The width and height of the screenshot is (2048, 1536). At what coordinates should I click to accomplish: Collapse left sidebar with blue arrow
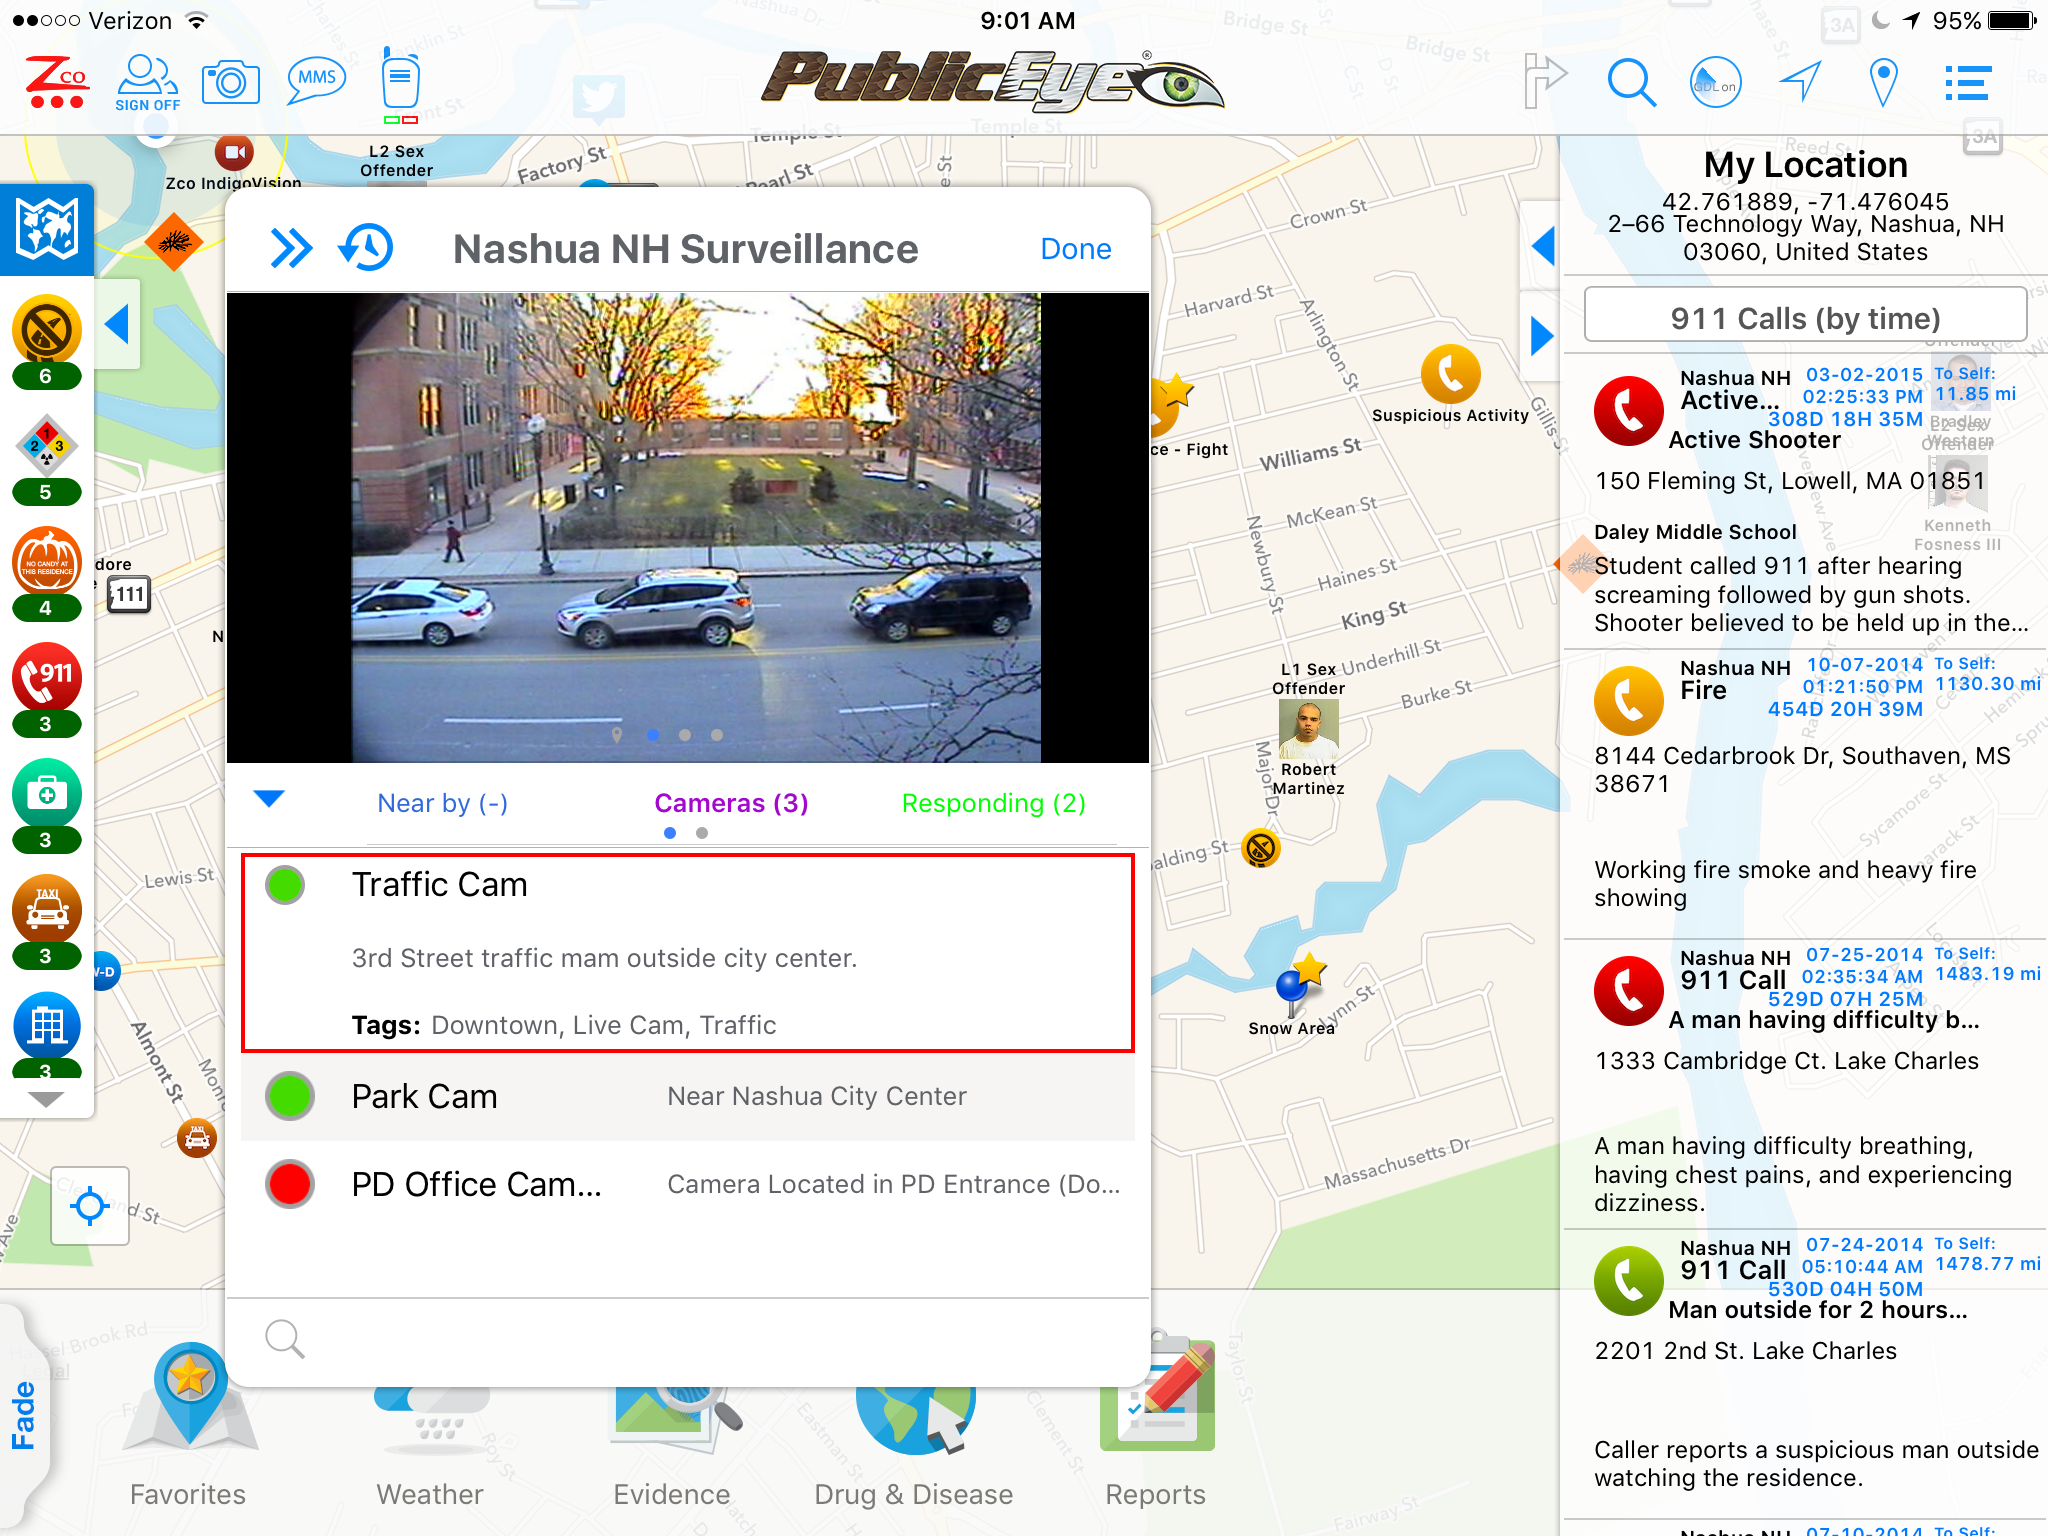pyautogui.click(x=117, y=324)
